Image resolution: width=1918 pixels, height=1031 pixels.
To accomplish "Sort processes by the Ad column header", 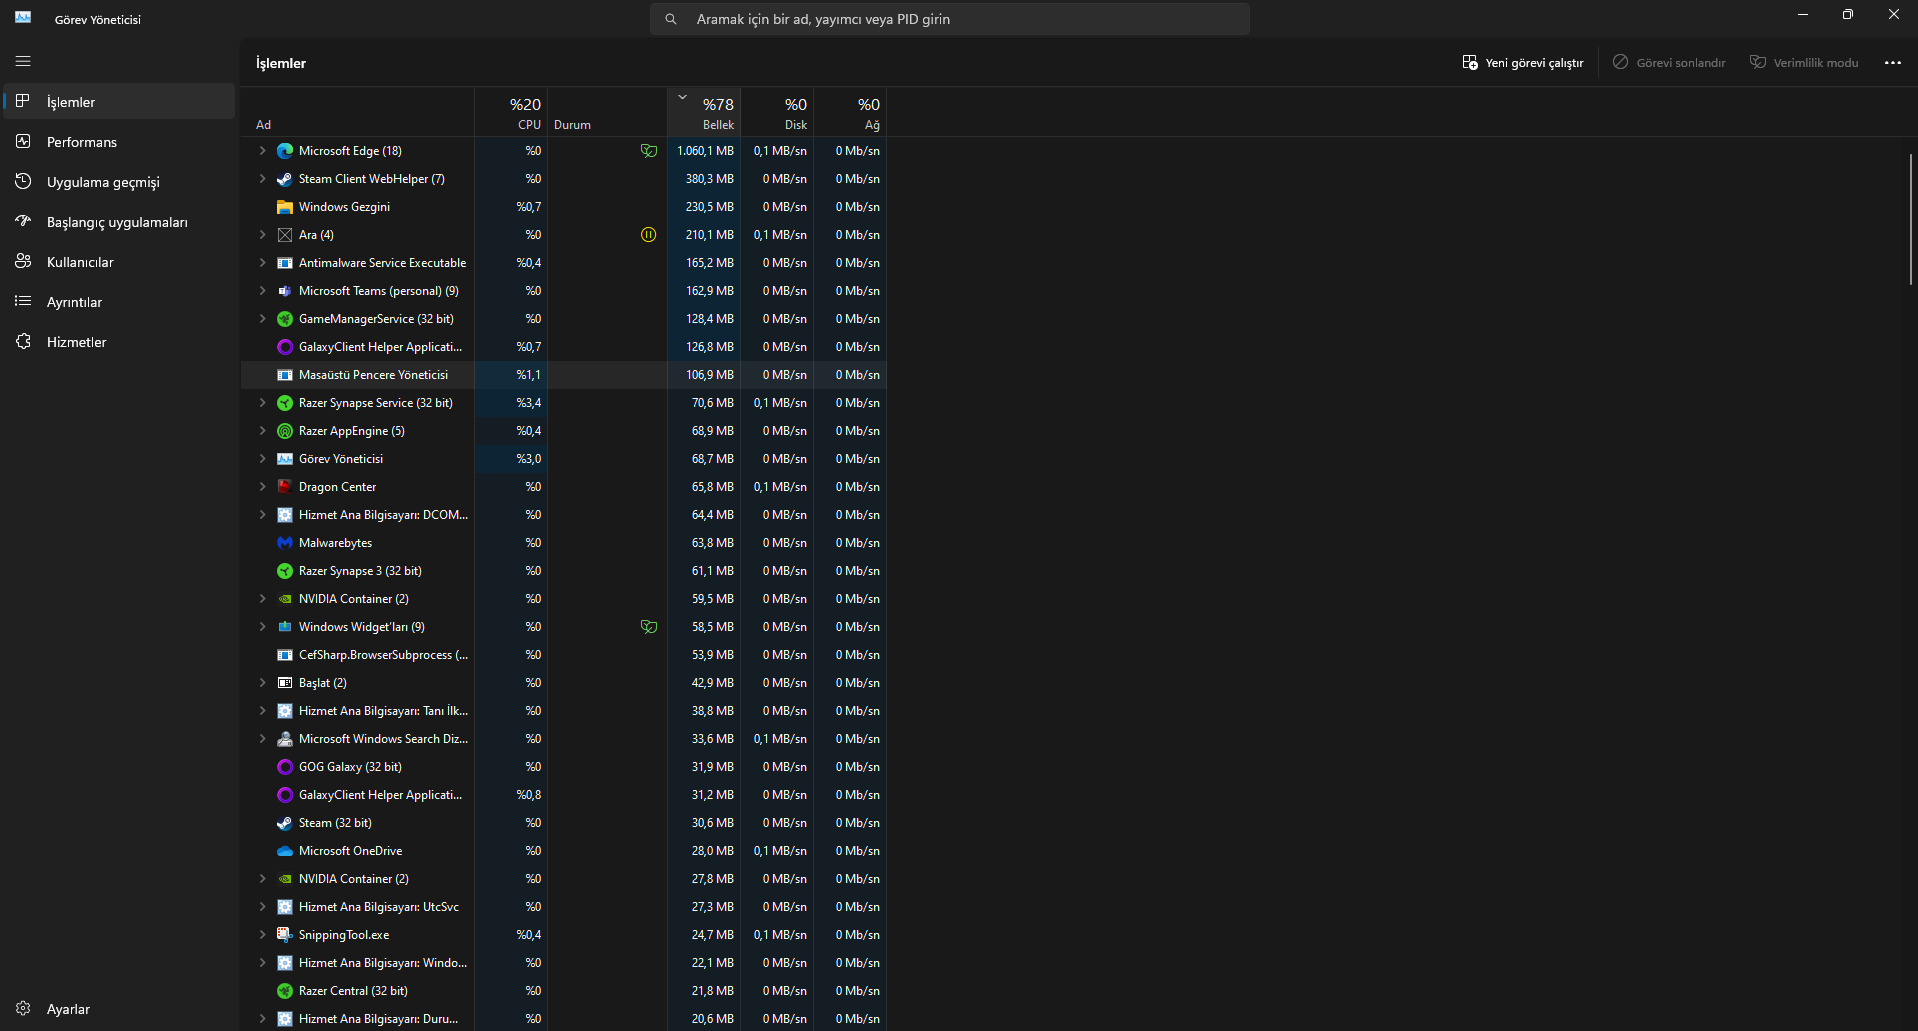I will coord(358,113).
